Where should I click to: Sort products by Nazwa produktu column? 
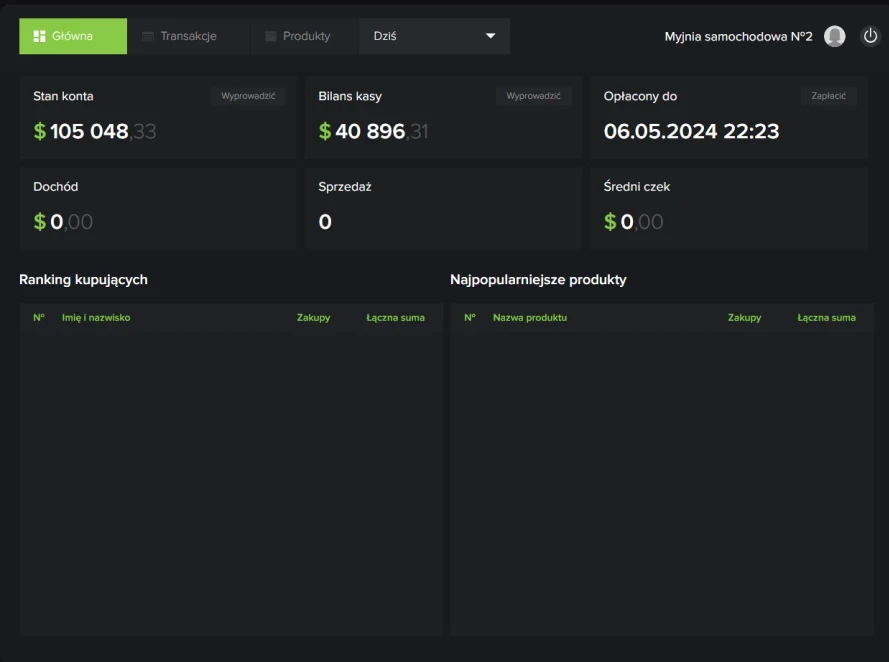click(529, 318)
